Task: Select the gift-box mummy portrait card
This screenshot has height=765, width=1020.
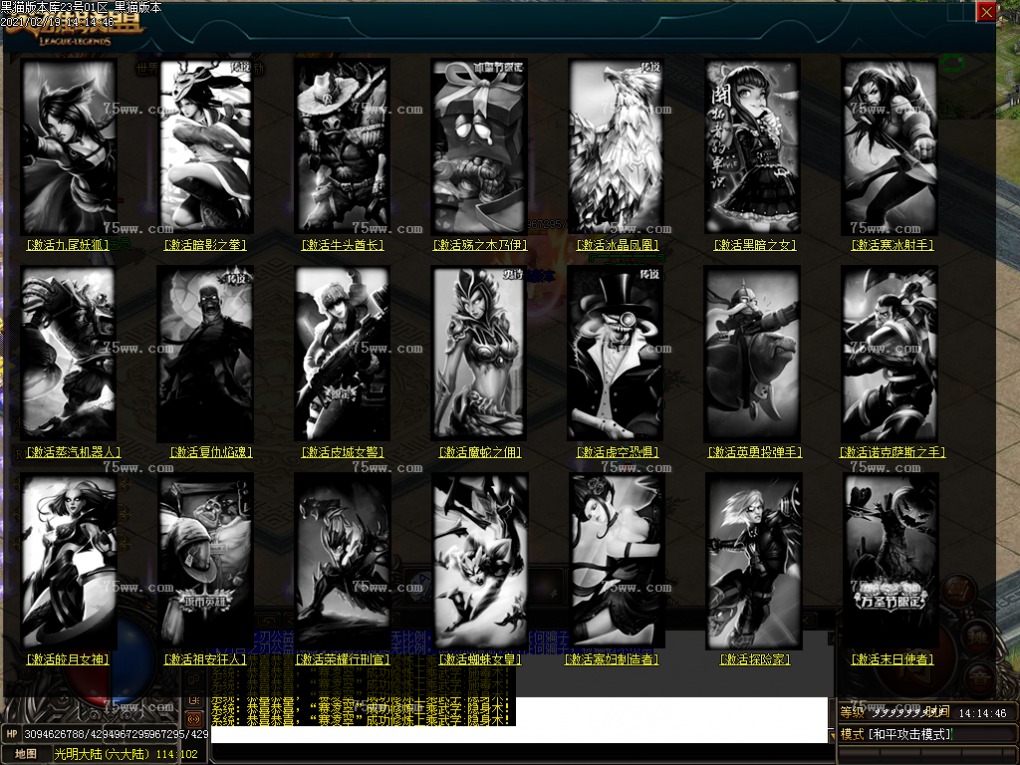Action: coord(479,147)
